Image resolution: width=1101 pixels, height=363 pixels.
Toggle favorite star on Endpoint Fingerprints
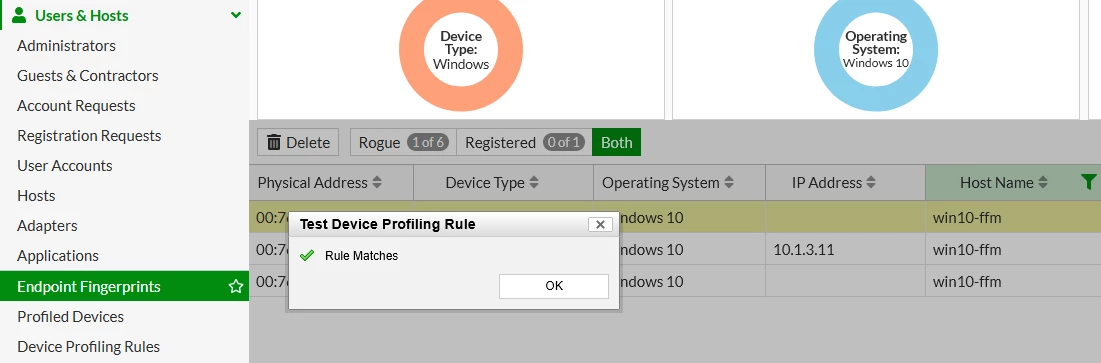(x=236, y=286)
